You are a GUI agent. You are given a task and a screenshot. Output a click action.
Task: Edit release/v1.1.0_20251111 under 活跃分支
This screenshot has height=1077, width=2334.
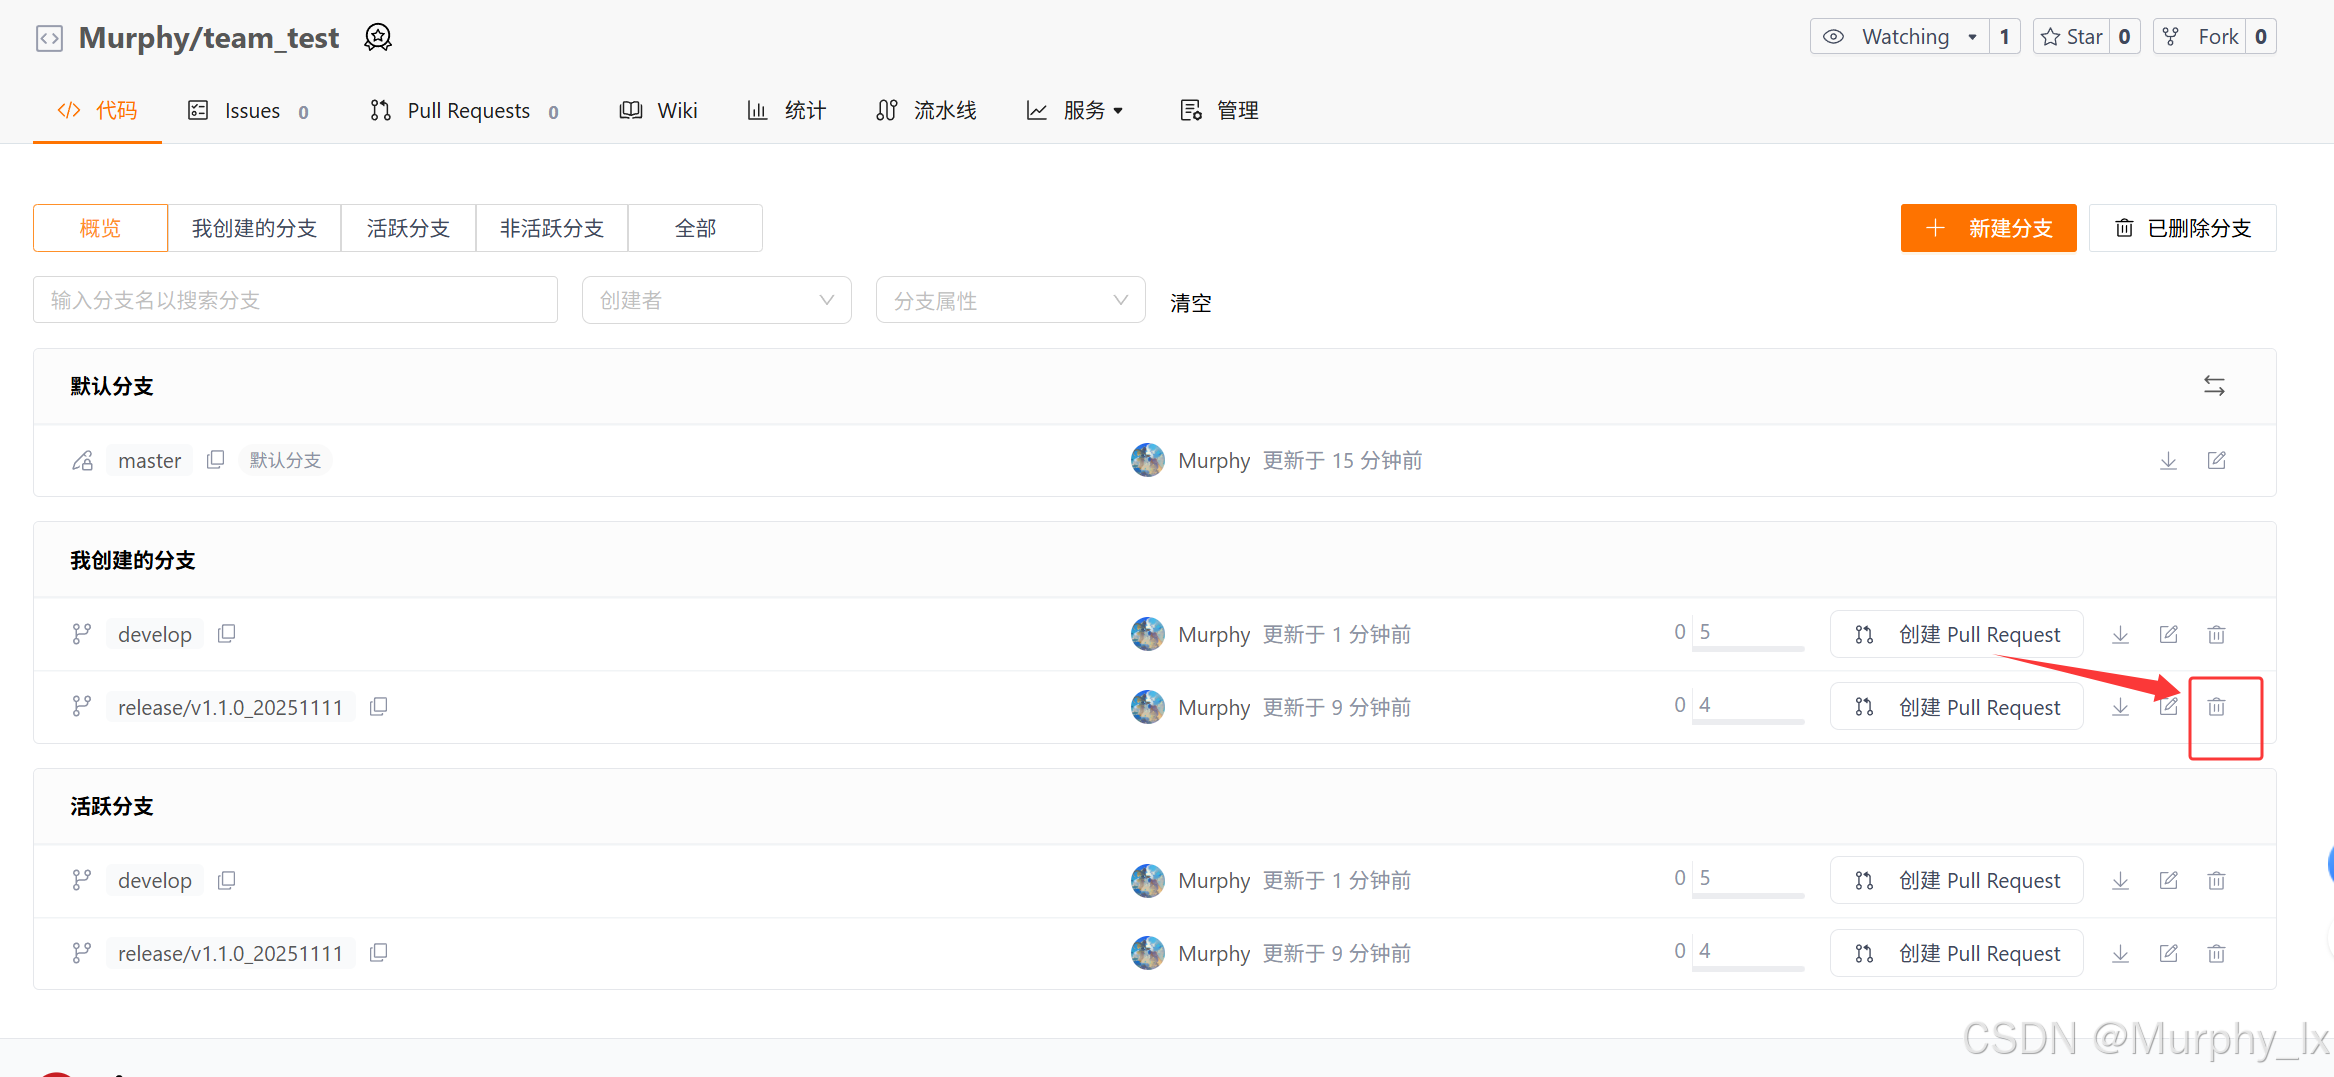(2168, 953)
